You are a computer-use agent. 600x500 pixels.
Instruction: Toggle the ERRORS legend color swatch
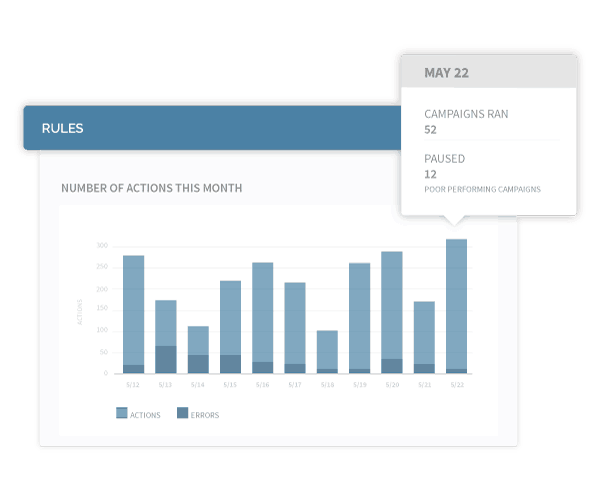(x=182, y=414)
